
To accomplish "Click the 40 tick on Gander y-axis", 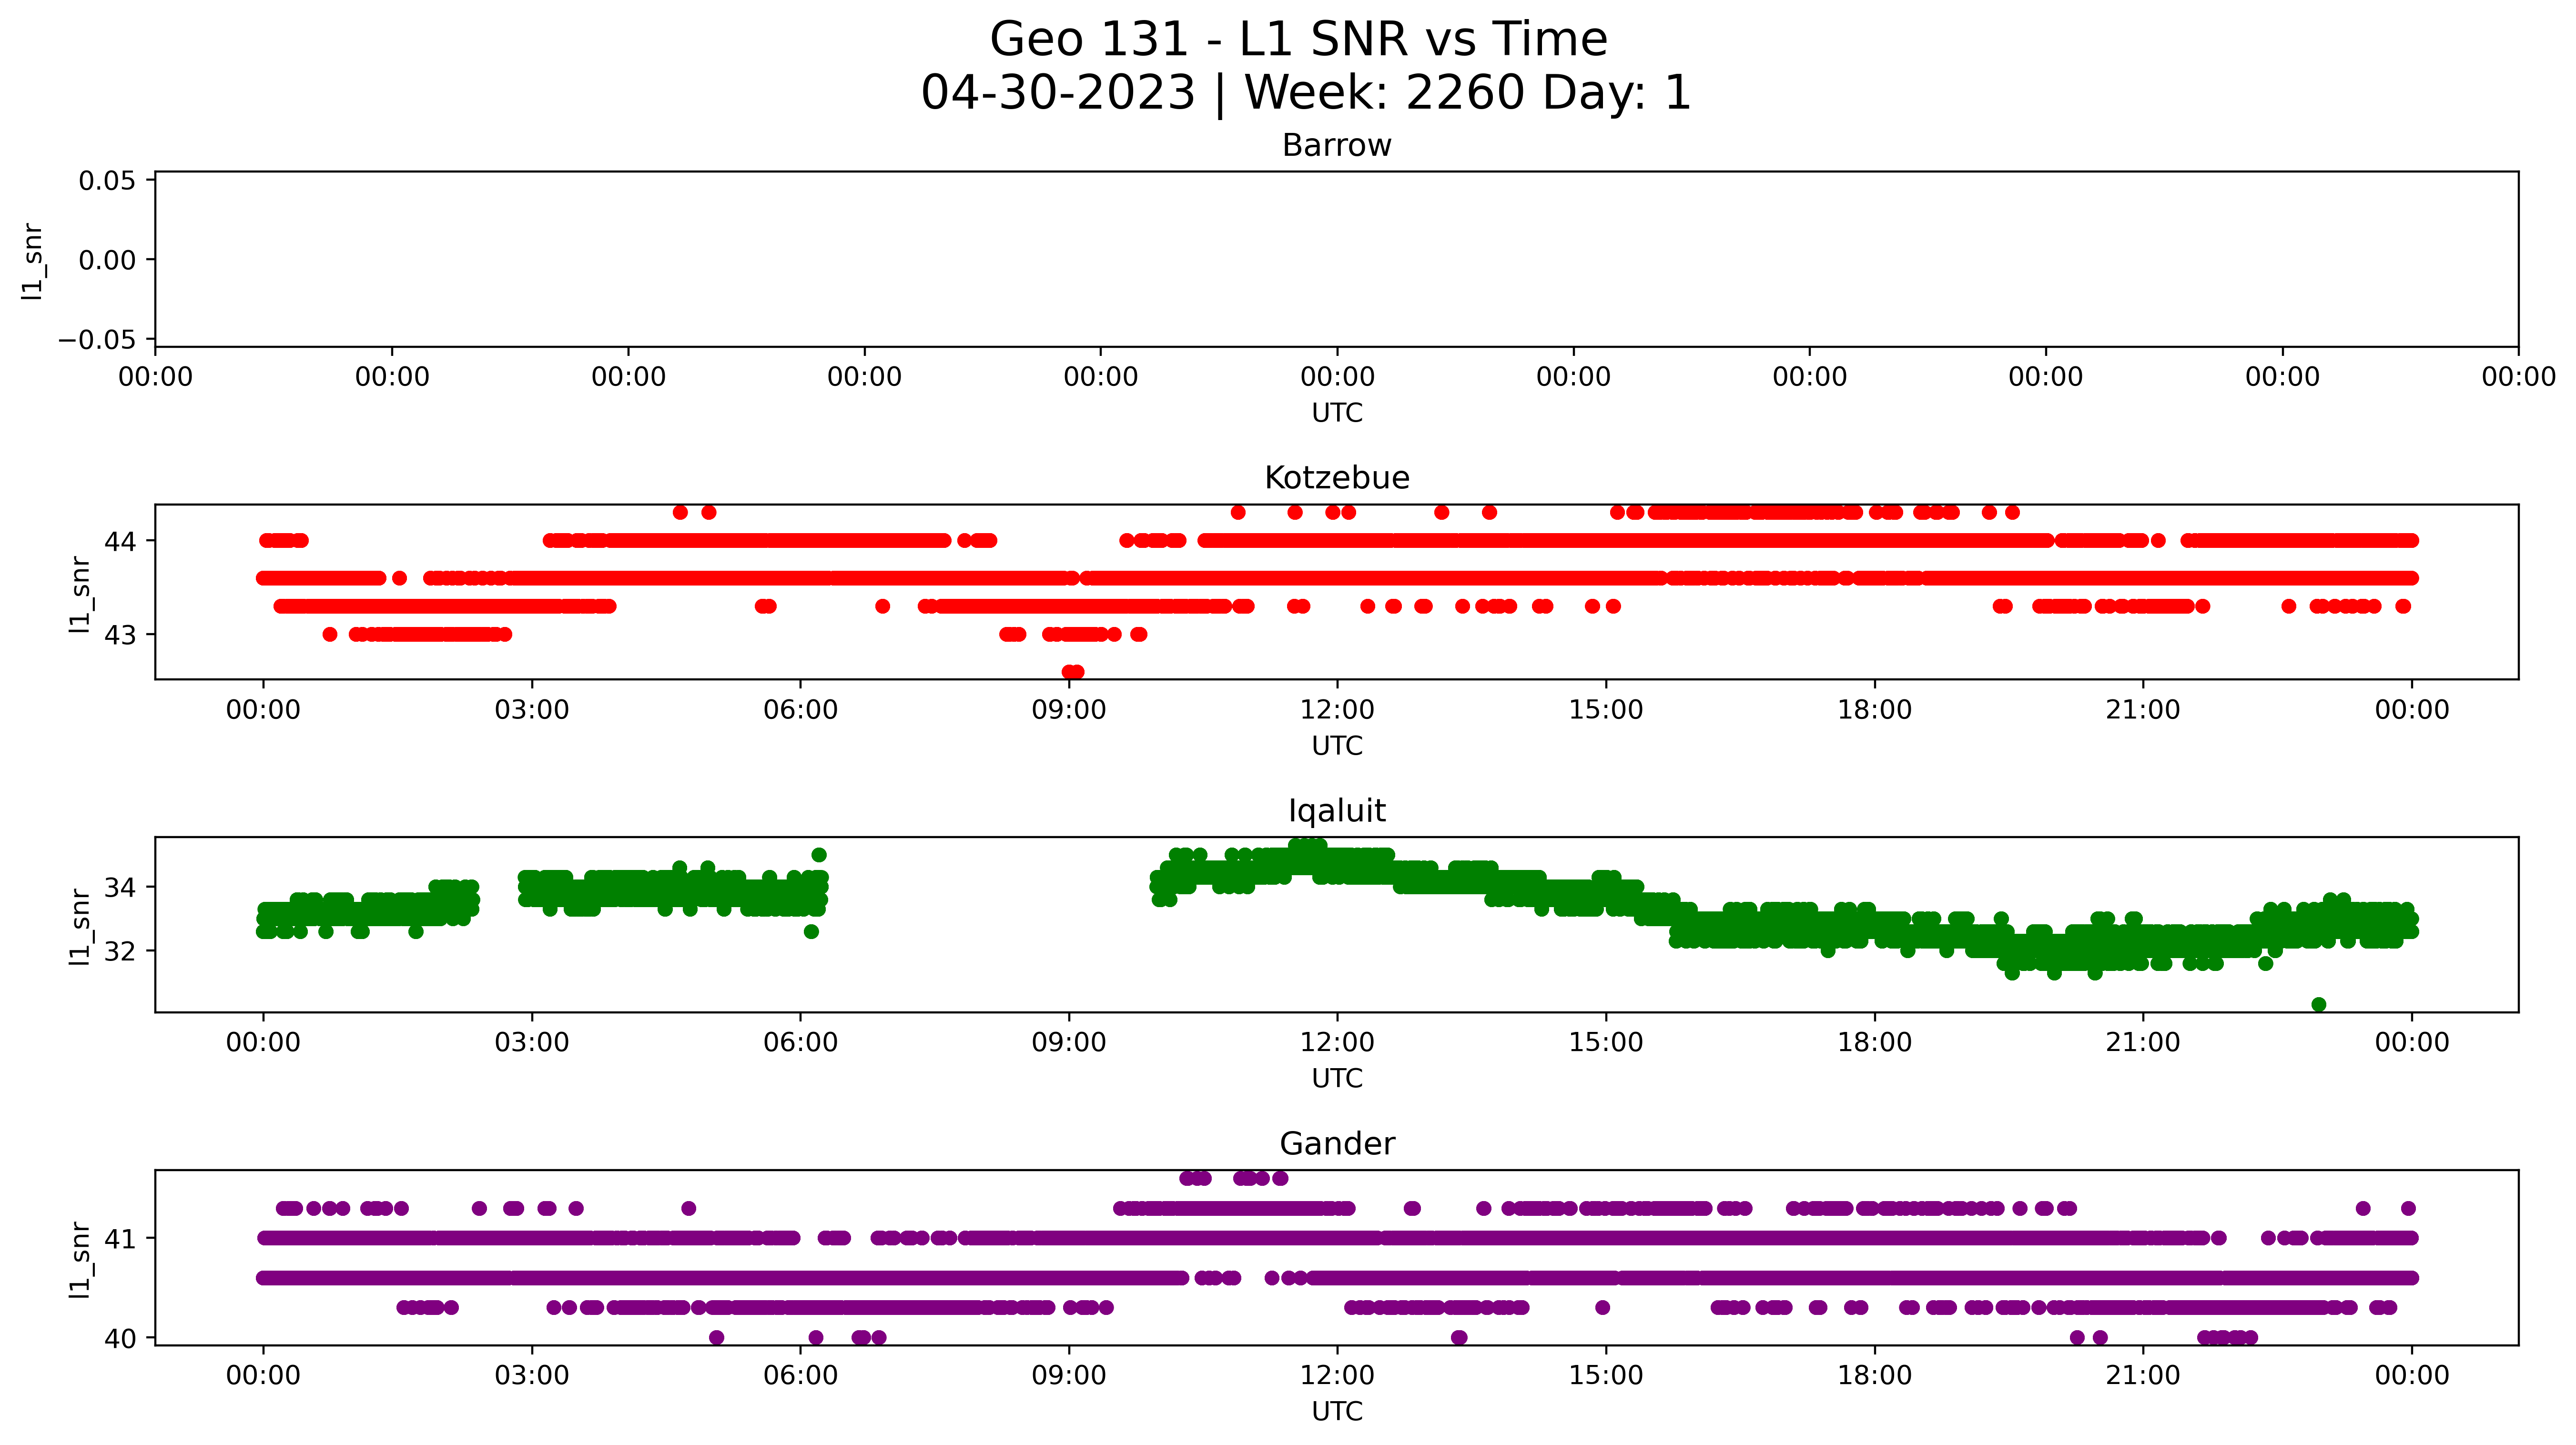I will 120,1338.
